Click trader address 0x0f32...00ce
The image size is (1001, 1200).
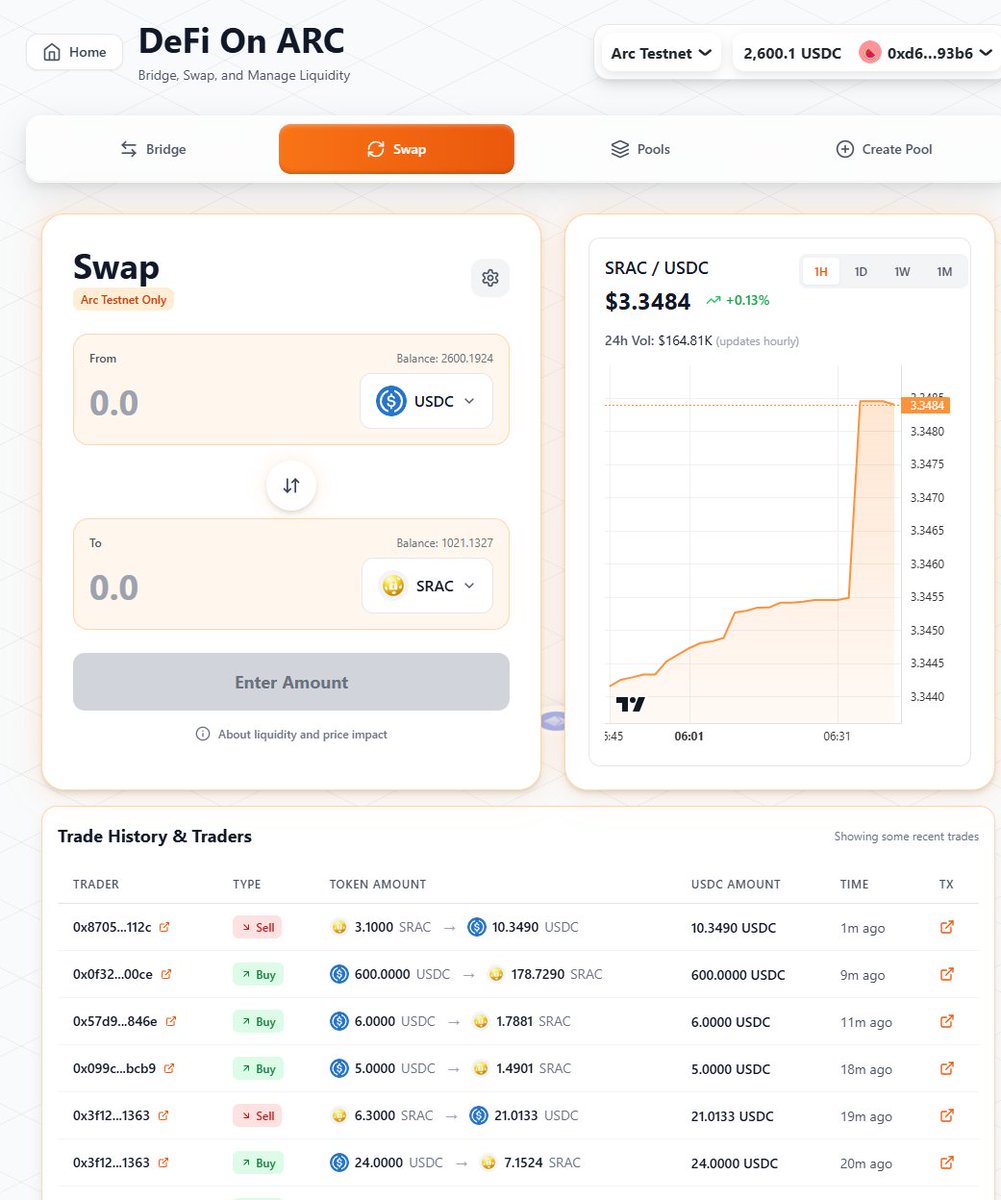click(x=113, y=974)
